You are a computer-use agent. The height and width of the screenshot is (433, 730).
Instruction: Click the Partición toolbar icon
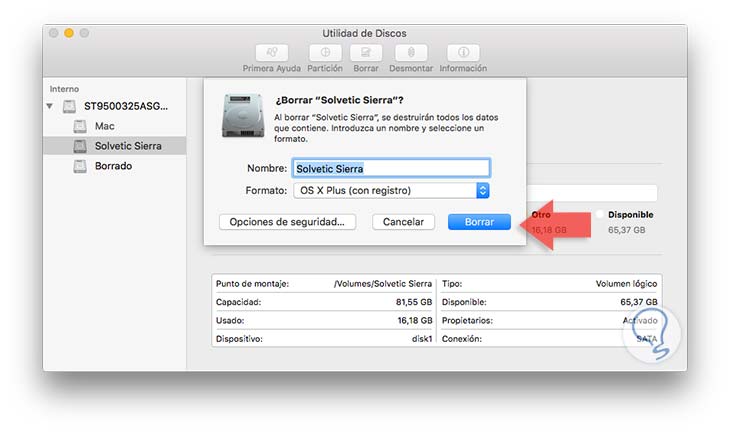(x=325, y=53)
